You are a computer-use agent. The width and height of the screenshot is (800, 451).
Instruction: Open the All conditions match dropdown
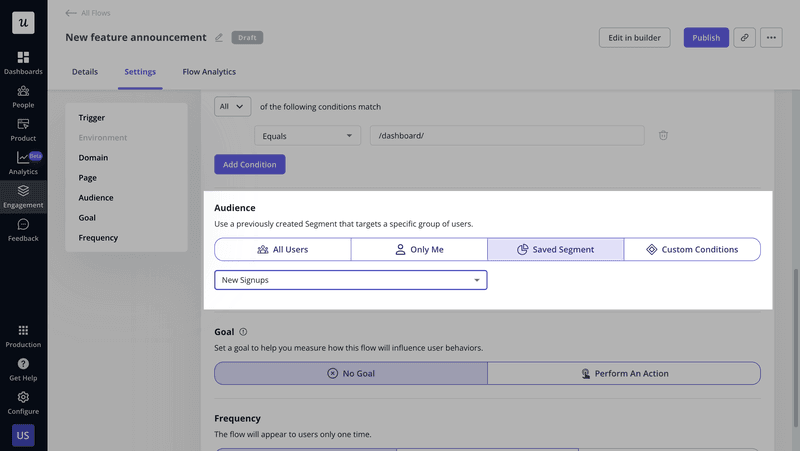[x=233, y=107]
